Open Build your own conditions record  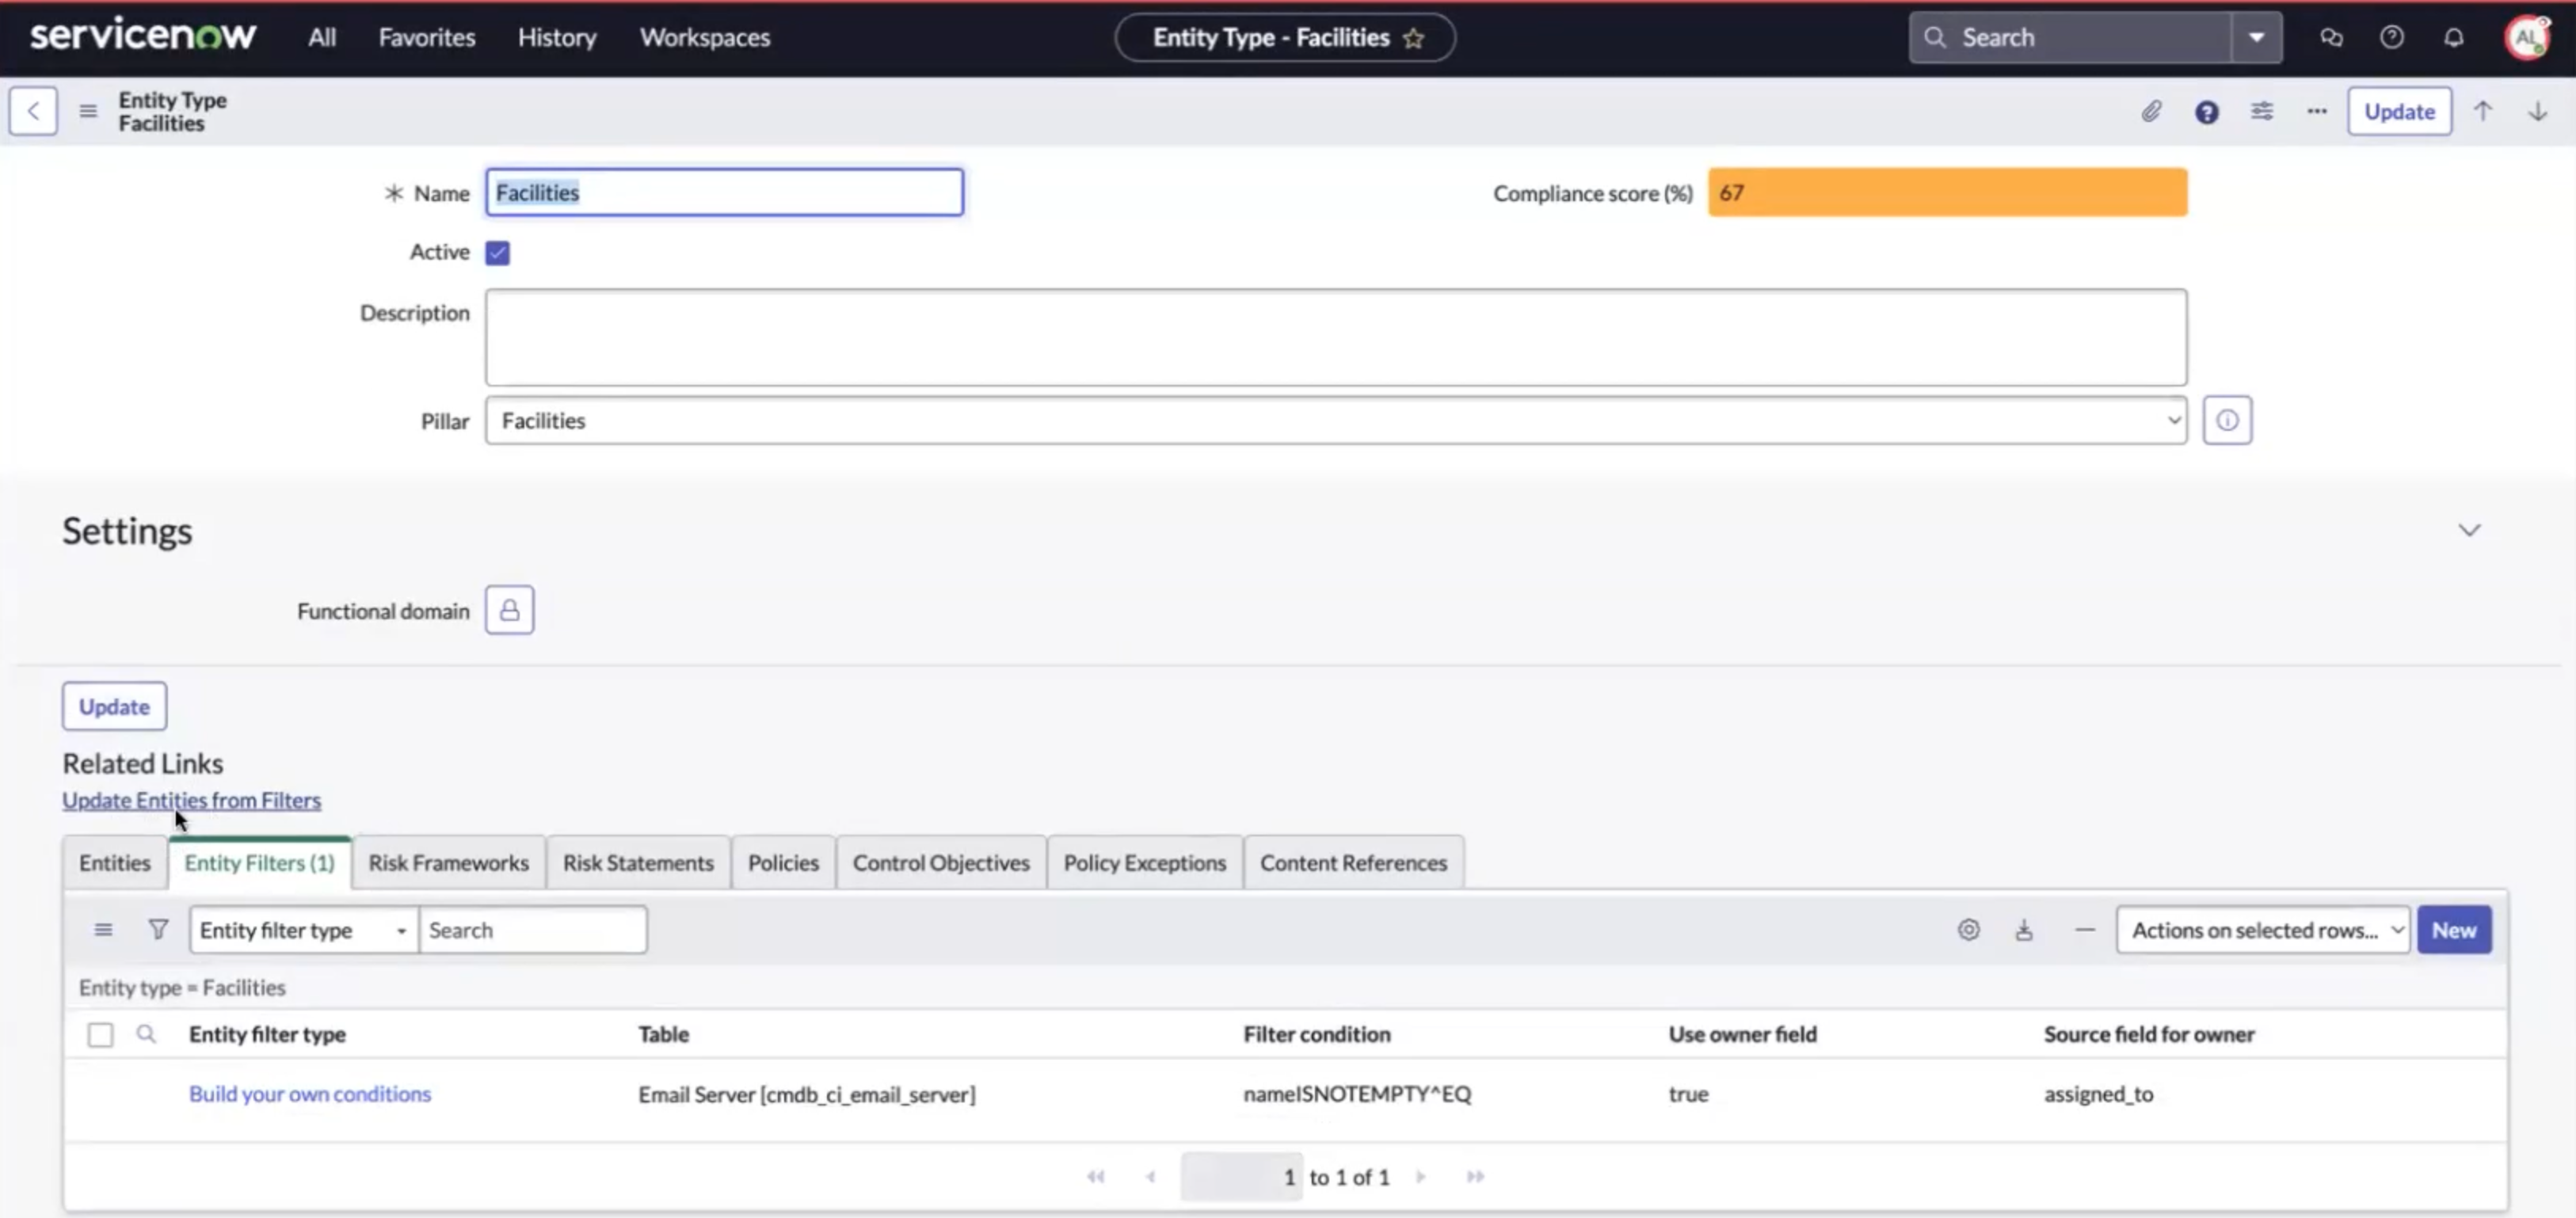[310, 1094]
